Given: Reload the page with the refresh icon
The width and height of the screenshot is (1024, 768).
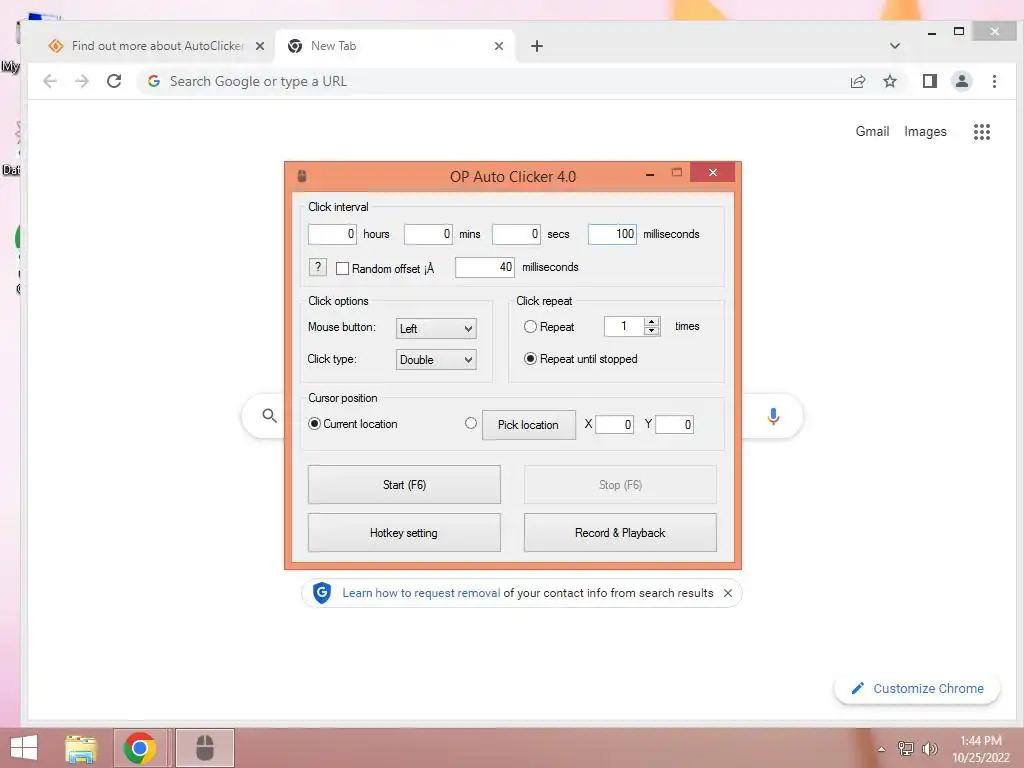Looking at the screenshot, I should [x=114, y=81].
